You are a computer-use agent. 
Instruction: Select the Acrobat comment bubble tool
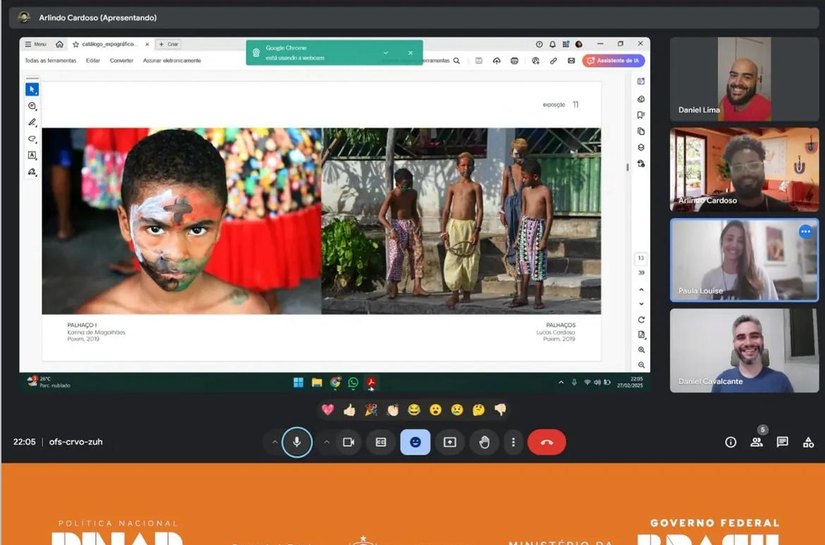[x=32, y=106]
